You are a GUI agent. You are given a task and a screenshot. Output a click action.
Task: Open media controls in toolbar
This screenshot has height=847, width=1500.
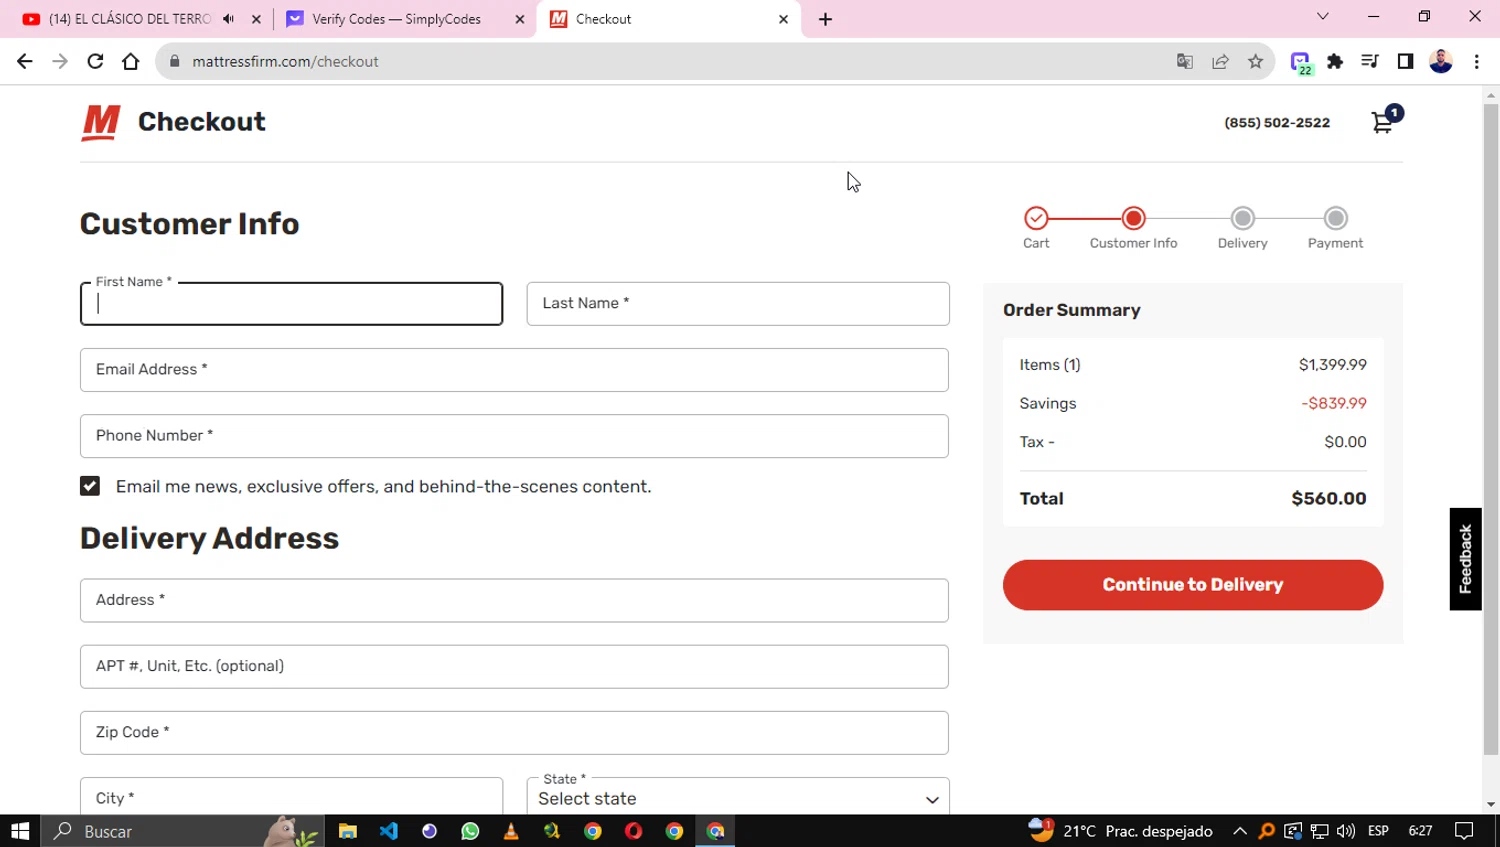click(1370, 61)
